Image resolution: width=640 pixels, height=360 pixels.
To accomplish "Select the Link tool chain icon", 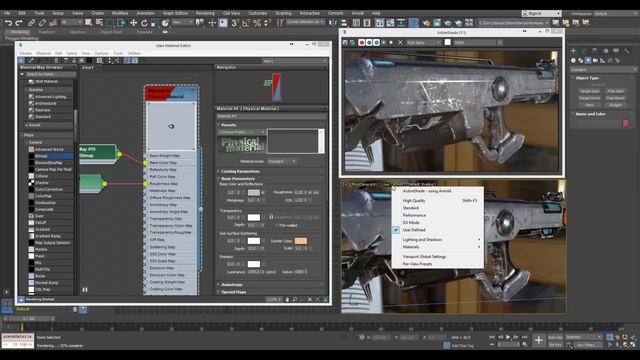I will click(x=32, y=23).
